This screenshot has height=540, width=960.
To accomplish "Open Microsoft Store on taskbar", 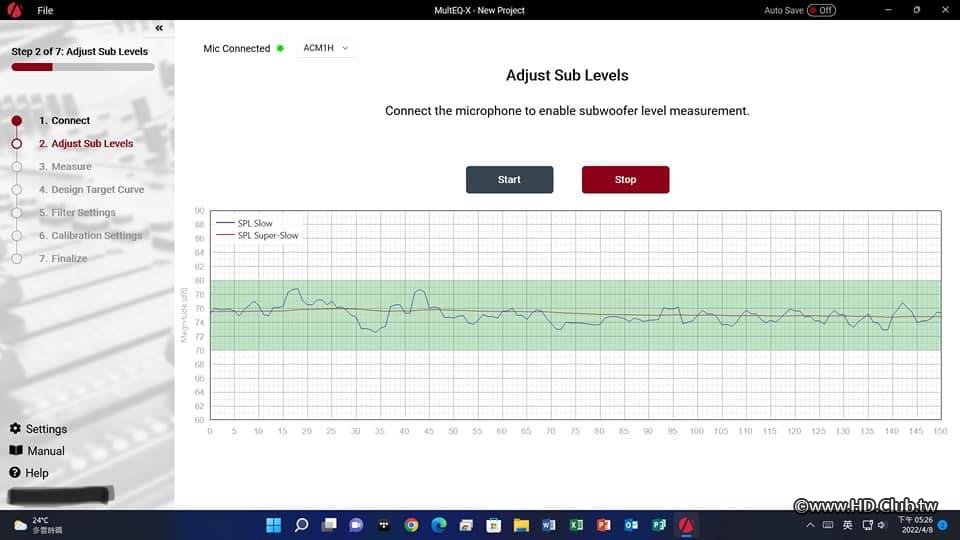I will tap(493, 525).
